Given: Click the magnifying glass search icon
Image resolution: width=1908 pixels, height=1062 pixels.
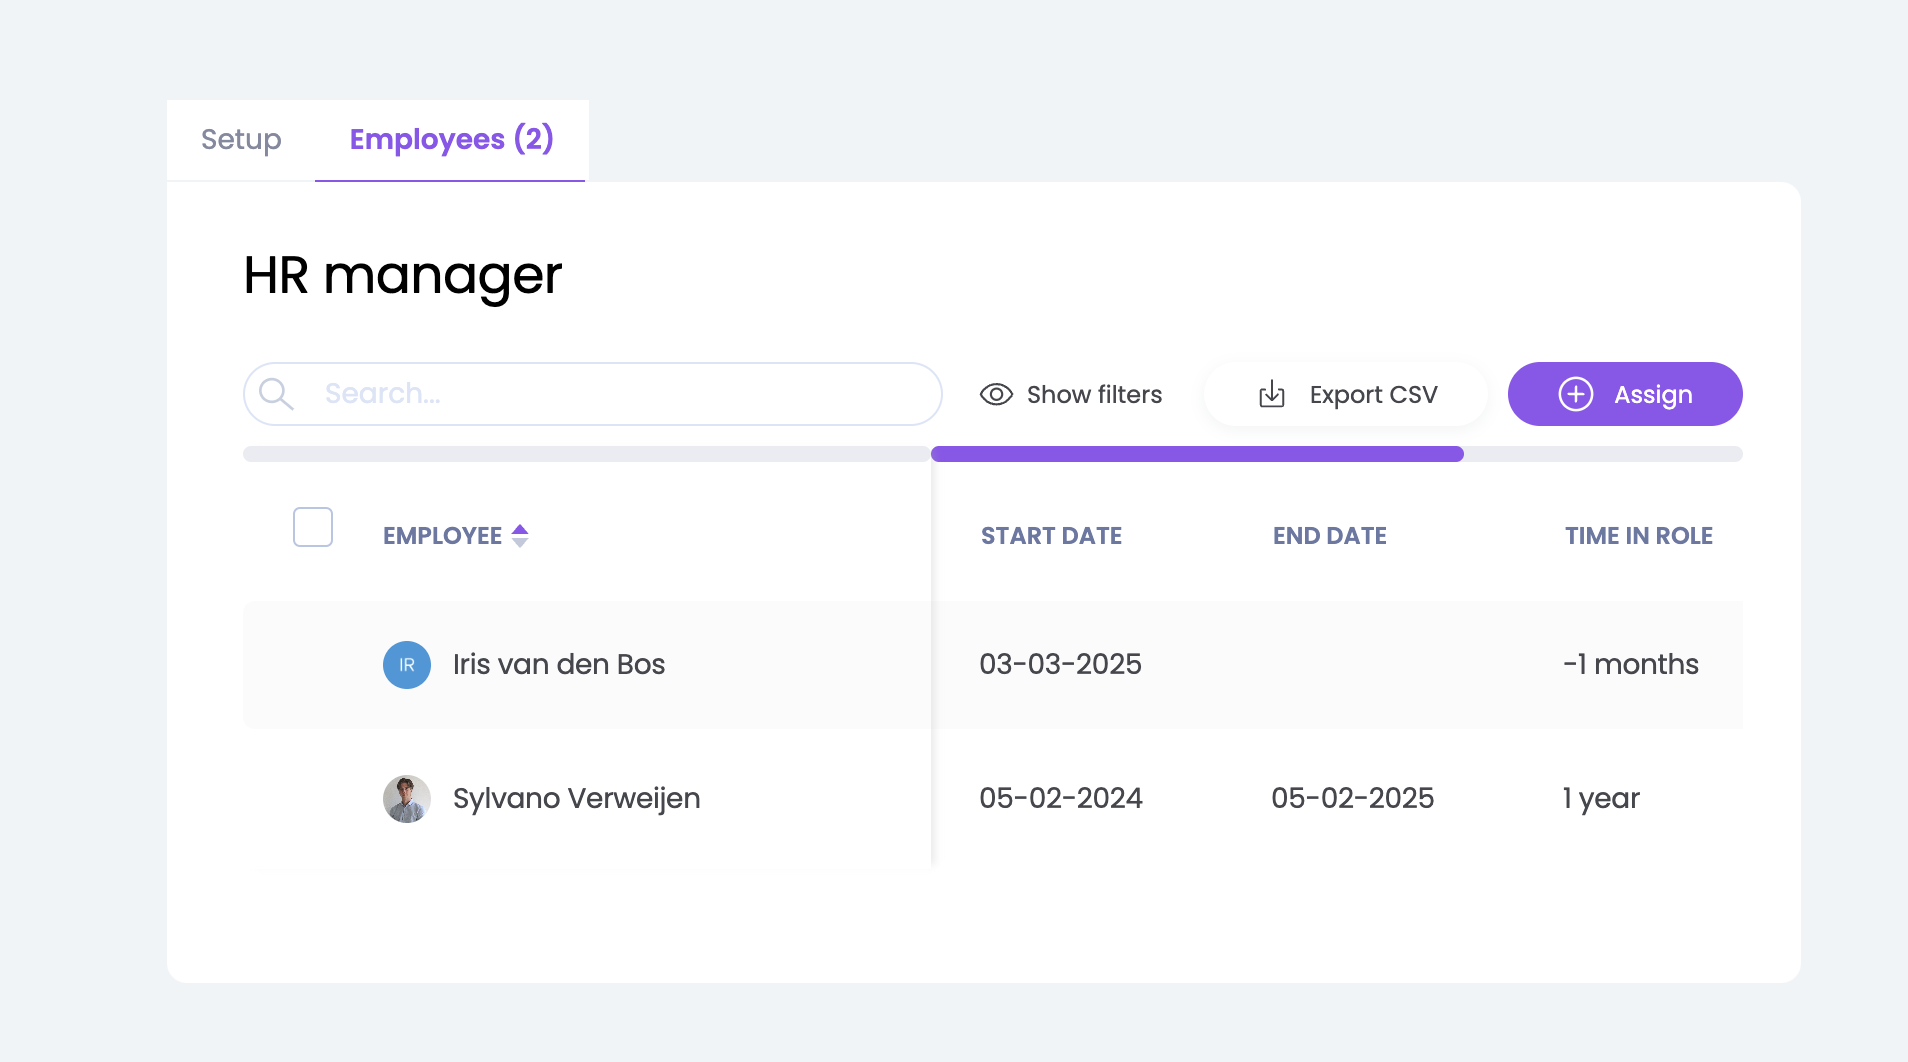Looking at the screenshot, I should tap(276, 394).
